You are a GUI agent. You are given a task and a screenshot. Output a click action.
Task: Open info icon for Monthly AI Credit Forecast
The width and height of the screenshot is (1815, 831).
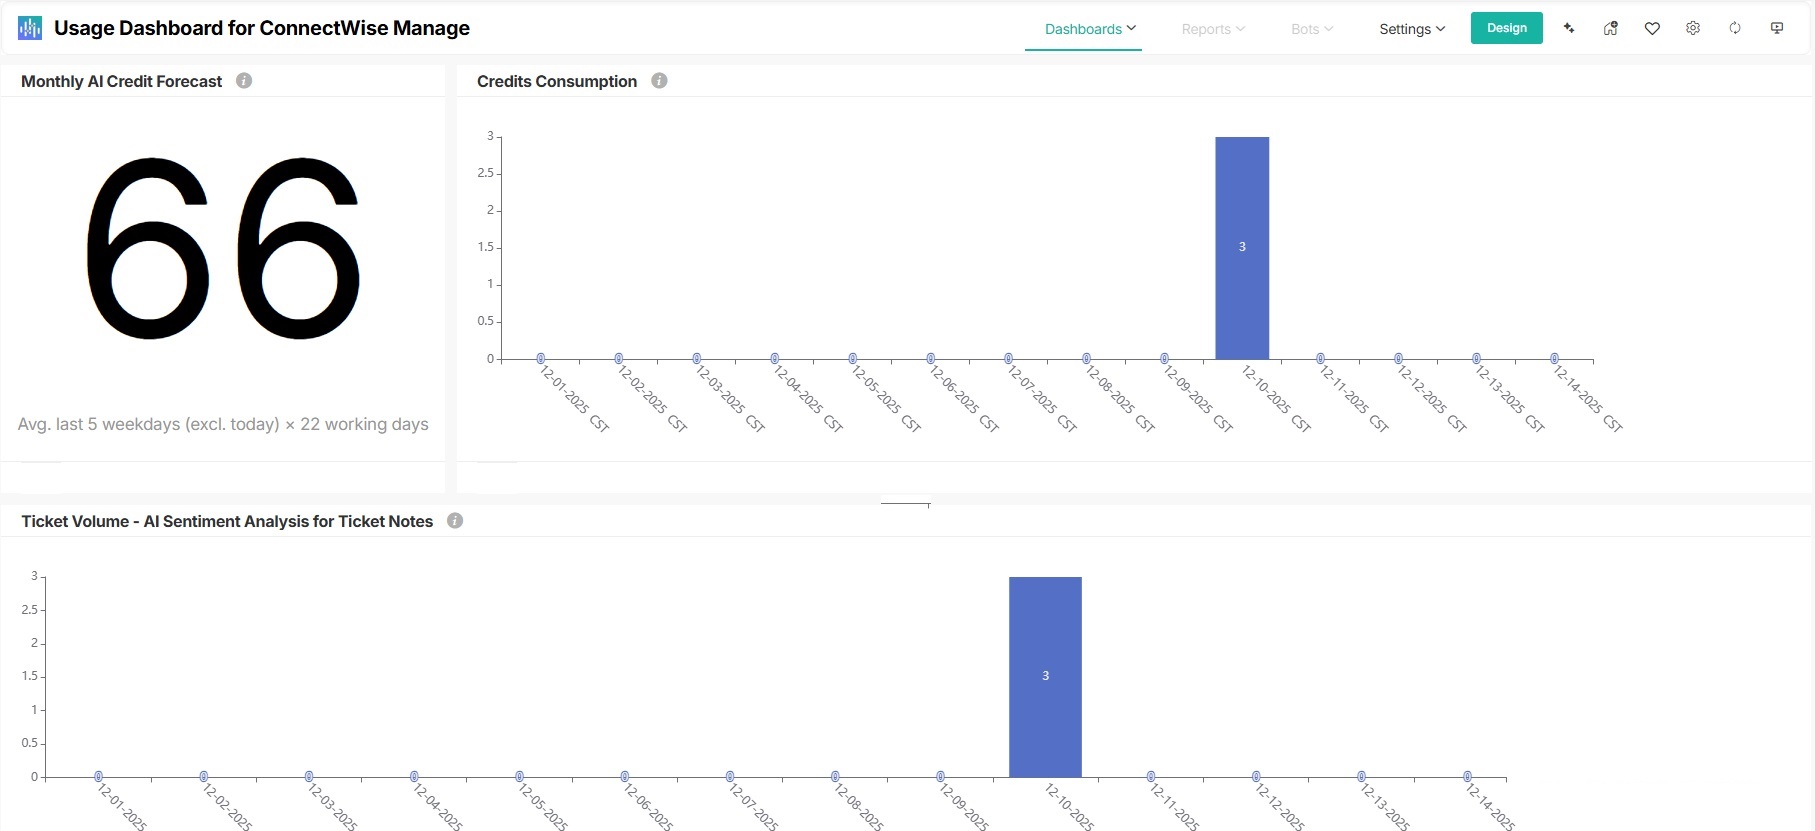(x=244, y=81)
